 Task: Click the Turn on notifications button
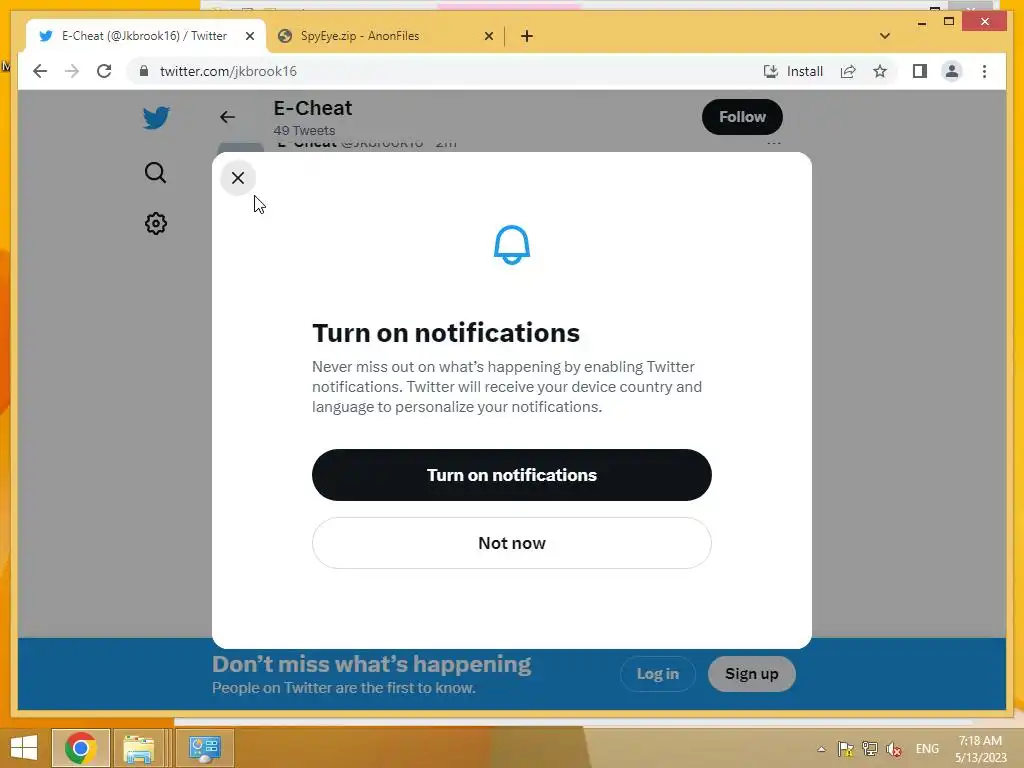click(511, 475)
